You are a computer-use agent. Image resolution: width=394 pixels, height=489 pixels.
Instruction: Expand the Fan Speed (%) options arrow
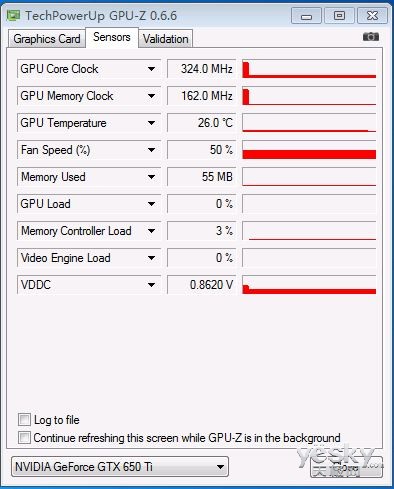coord(151,150)
